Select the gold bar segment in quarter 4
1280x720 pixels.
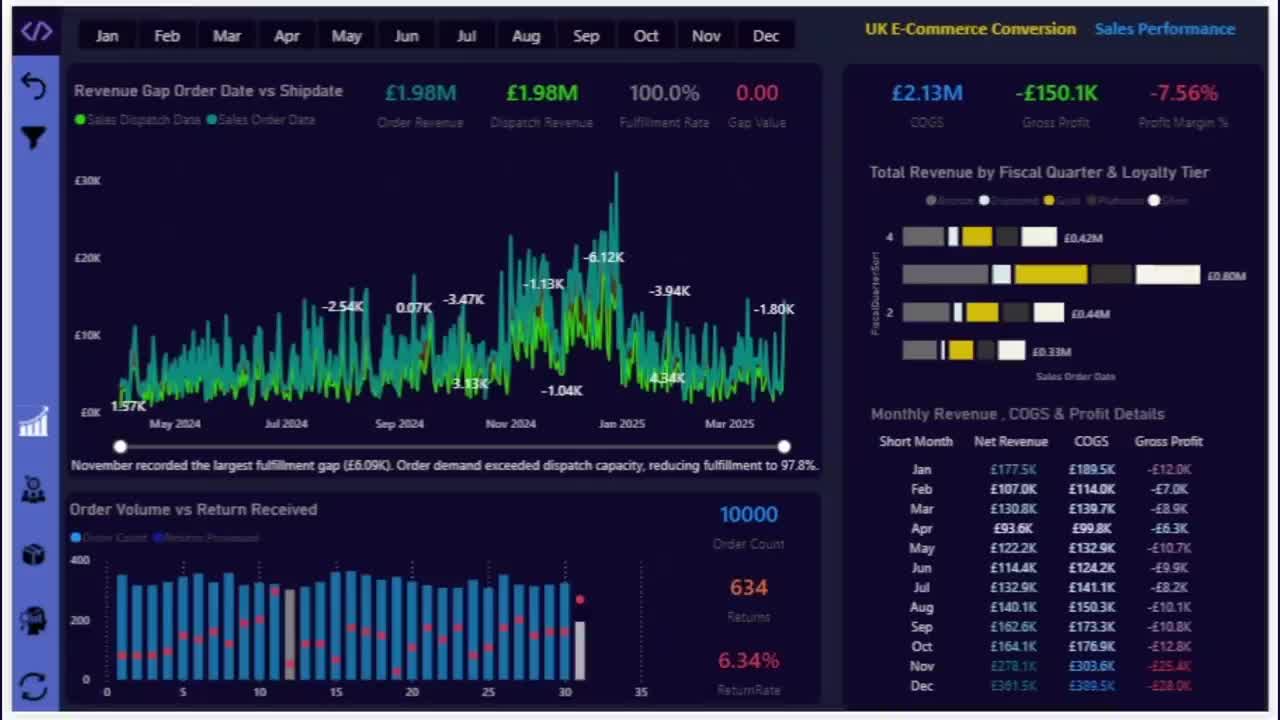coord(977,237)
